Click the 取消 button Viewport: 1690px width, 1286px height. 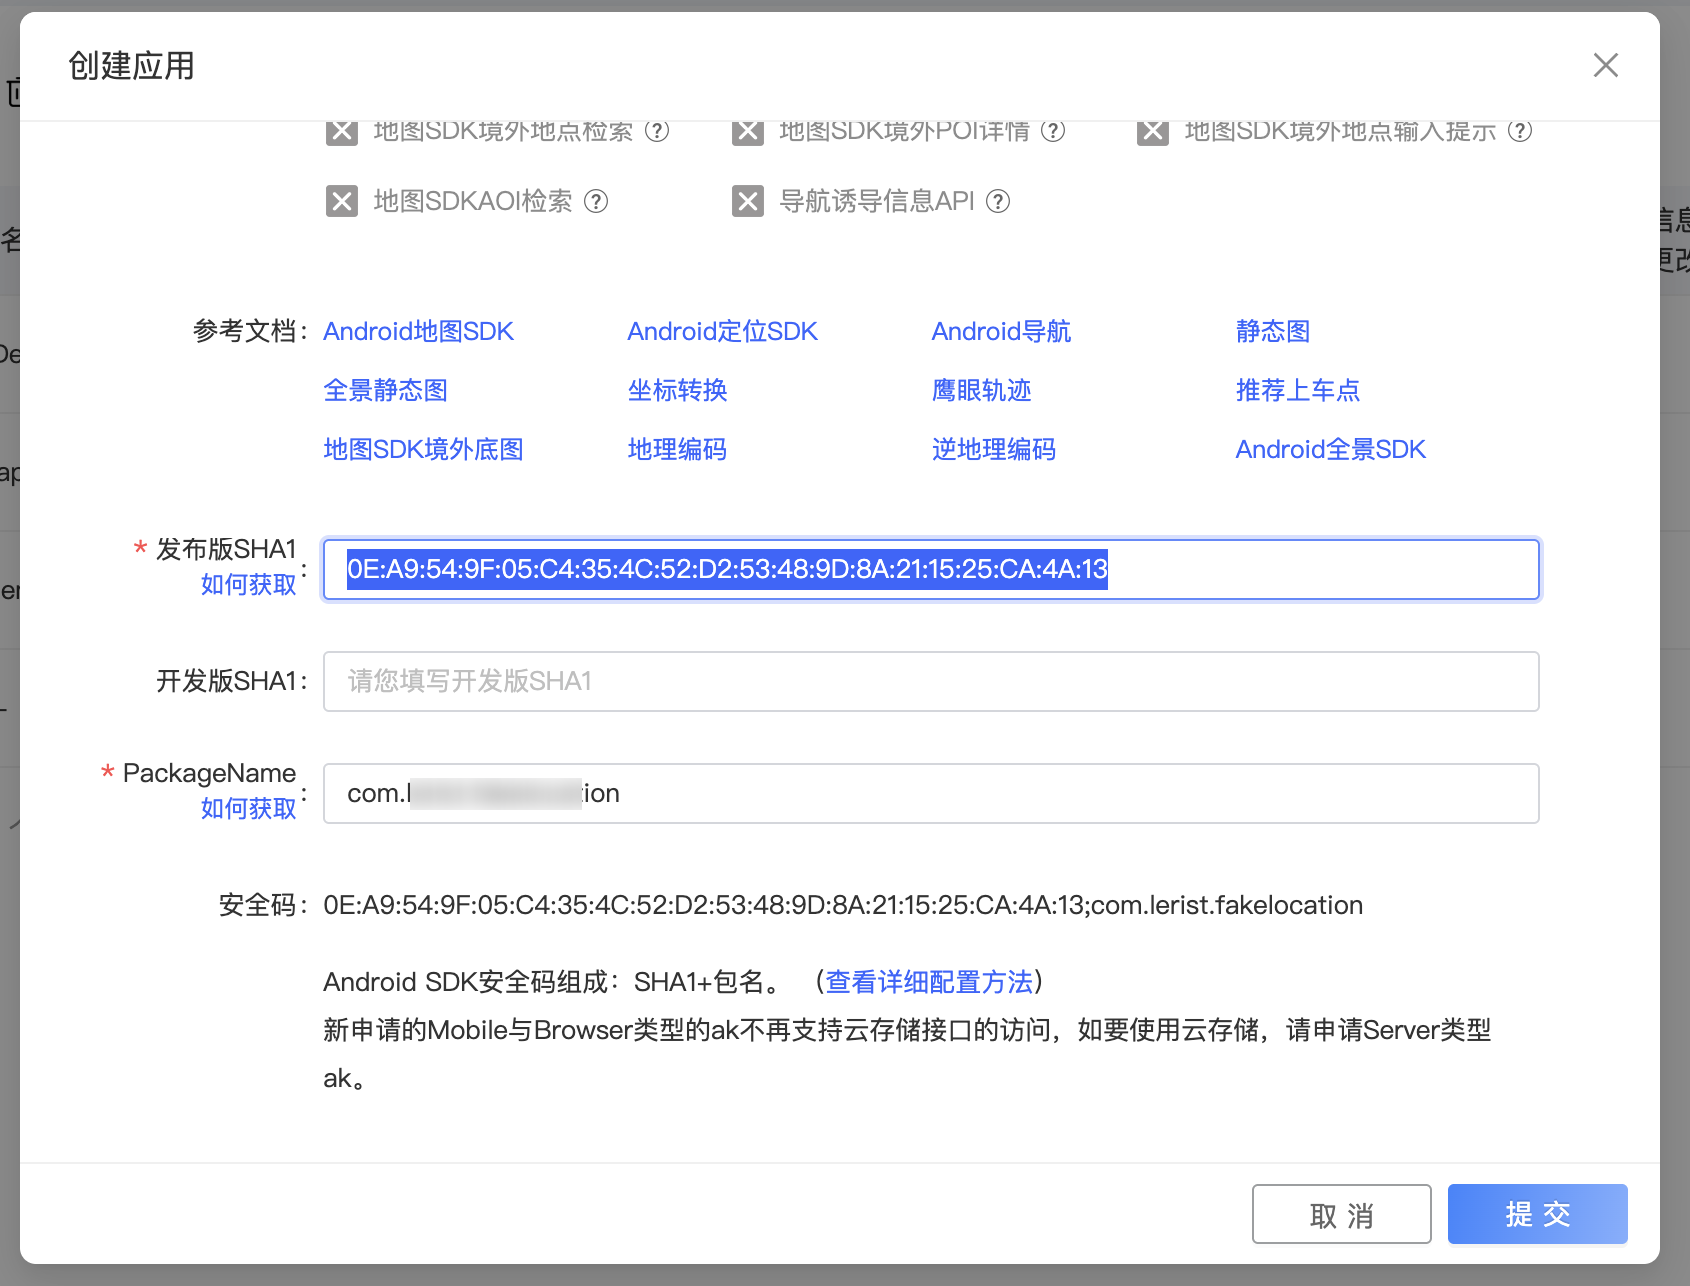click(x=1342, y=1214)
